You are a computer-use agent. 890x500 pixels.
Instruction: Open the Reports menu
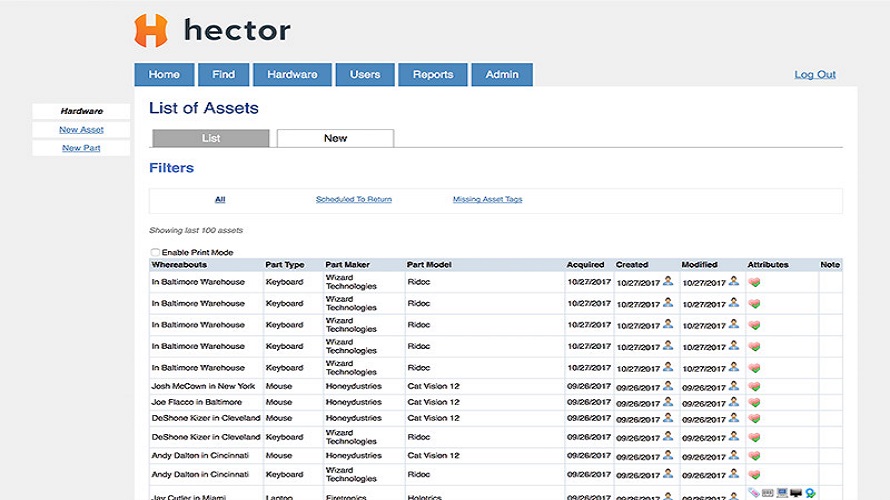coord(432,75)
